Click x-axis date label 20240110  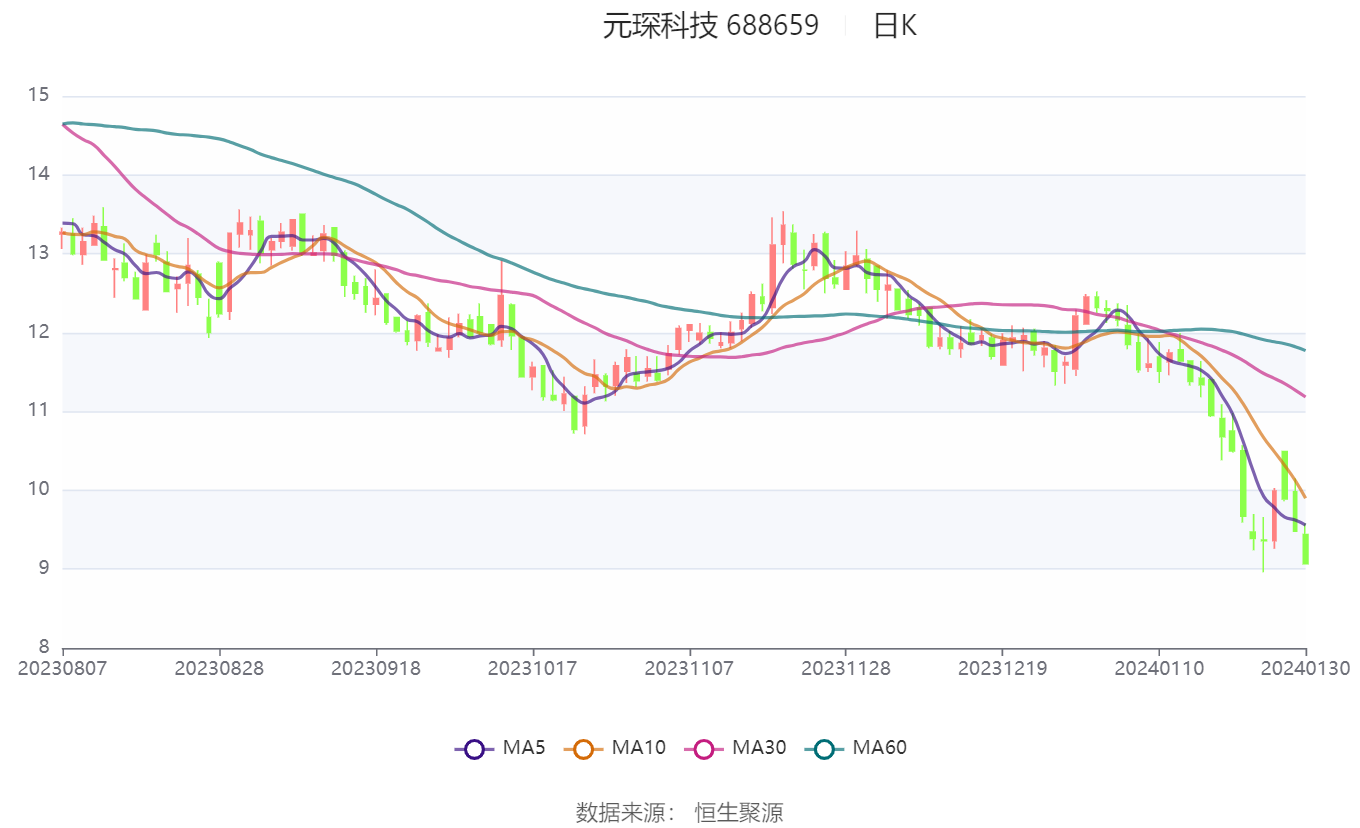1159,667
